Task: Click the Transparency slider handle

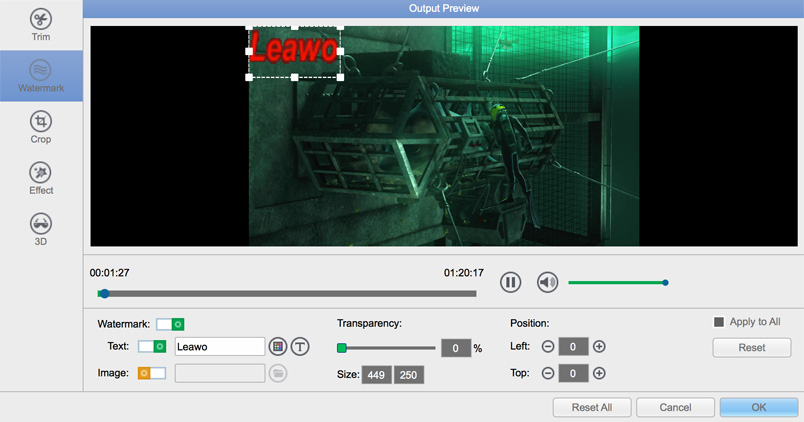Action: coord(342,348)
